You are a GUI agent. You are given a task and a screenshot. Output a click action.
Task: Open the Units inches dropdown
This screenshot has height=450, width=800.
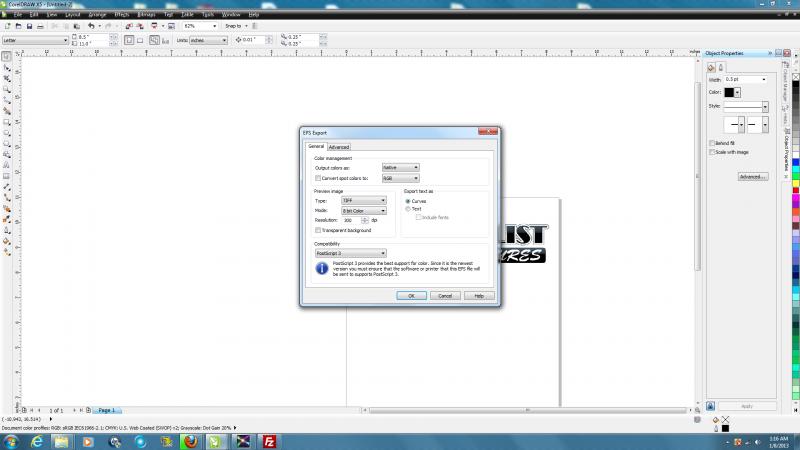tap(208, 40)
